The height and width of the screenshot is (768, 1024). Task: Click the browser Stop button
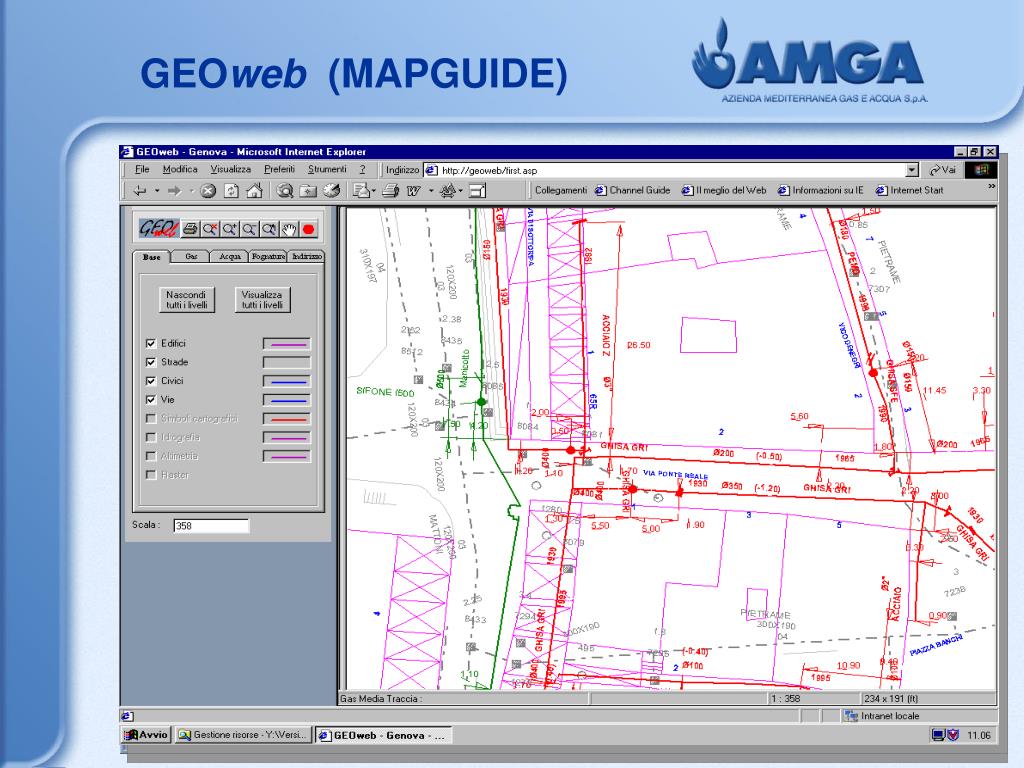click(x=208, y=191)
